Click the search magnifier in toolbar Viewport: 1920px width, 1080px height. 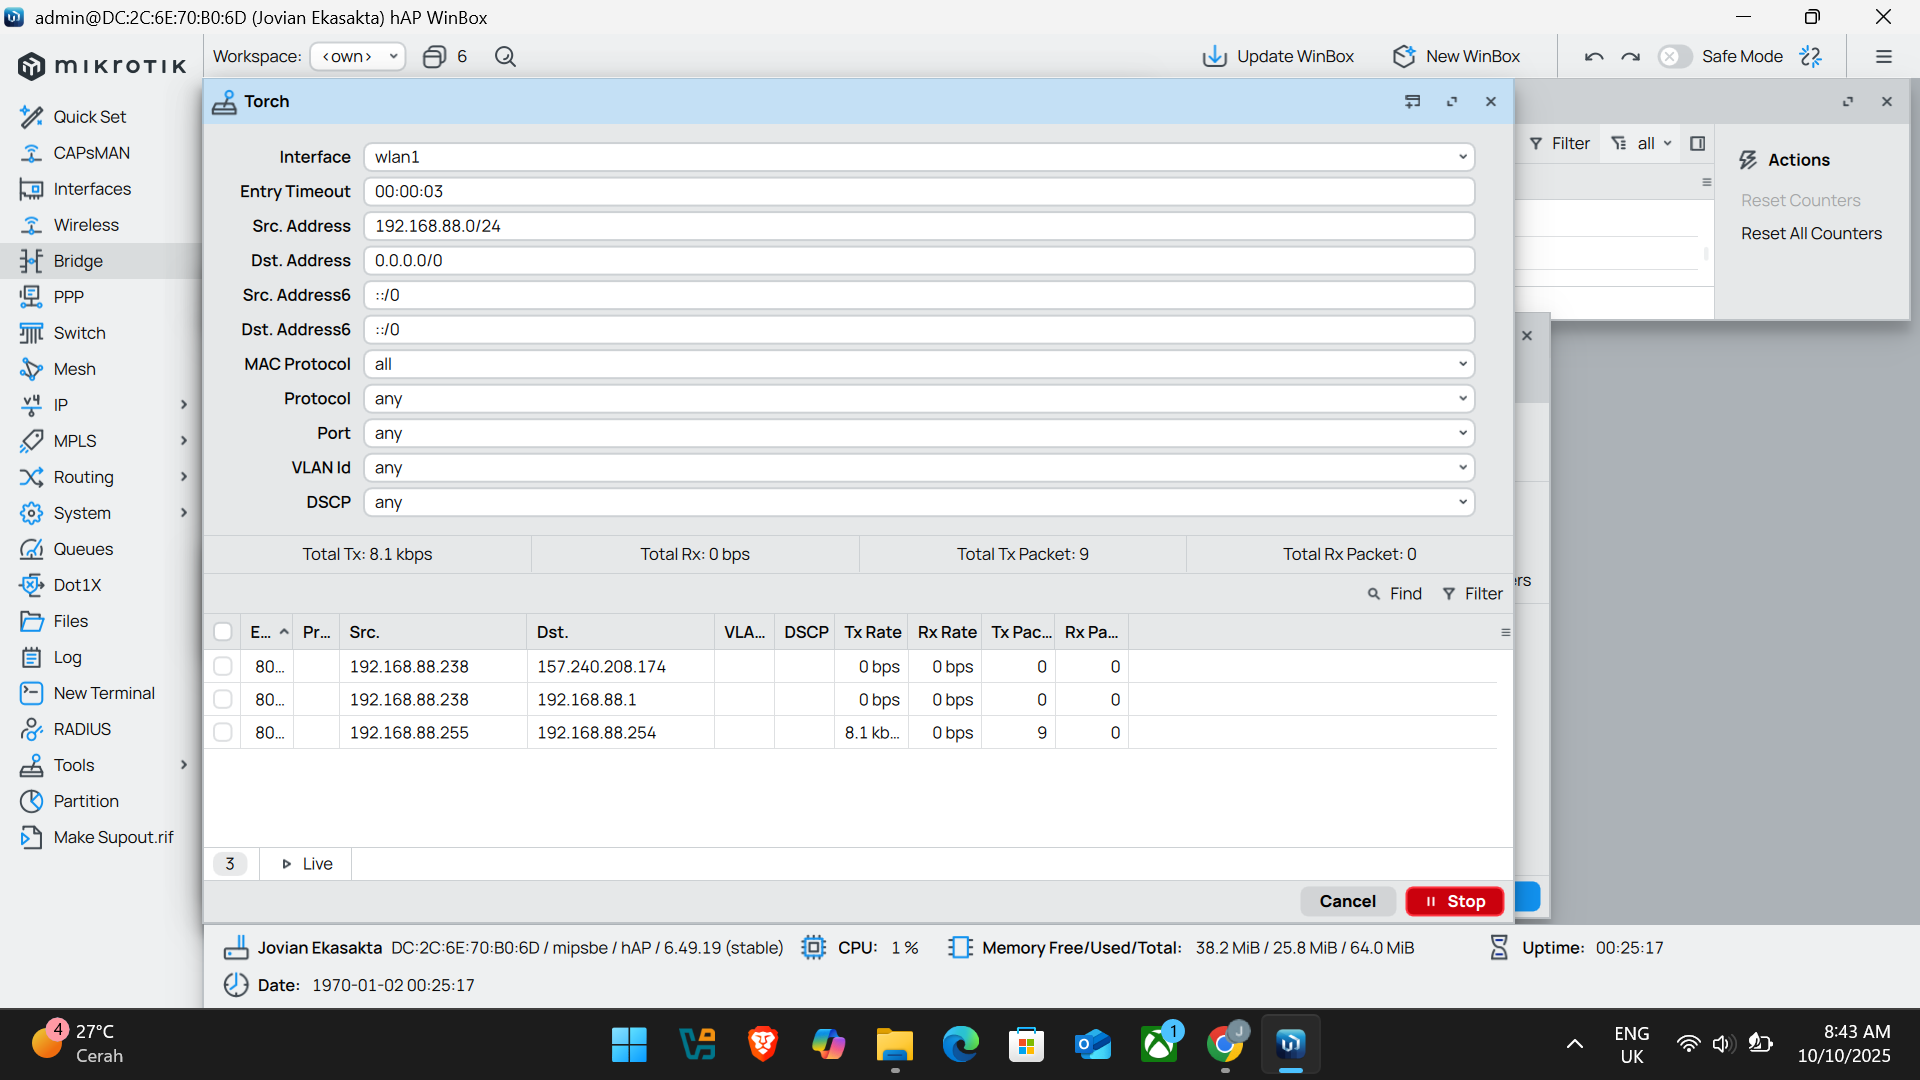tap(505, 57)
